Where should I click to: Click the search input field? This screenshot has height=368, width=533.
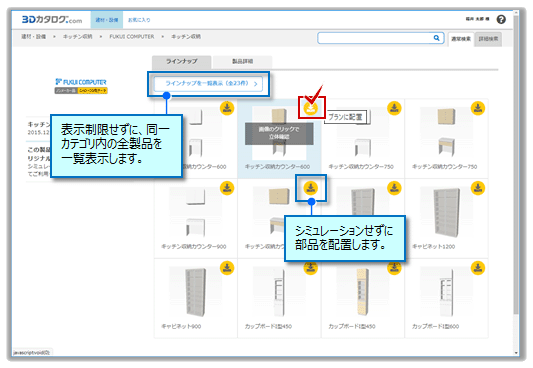coord(375,38)
